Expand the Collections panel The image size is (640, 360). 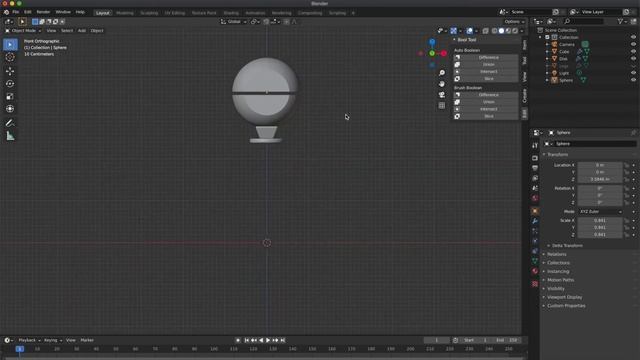click(x=558, y=263)
